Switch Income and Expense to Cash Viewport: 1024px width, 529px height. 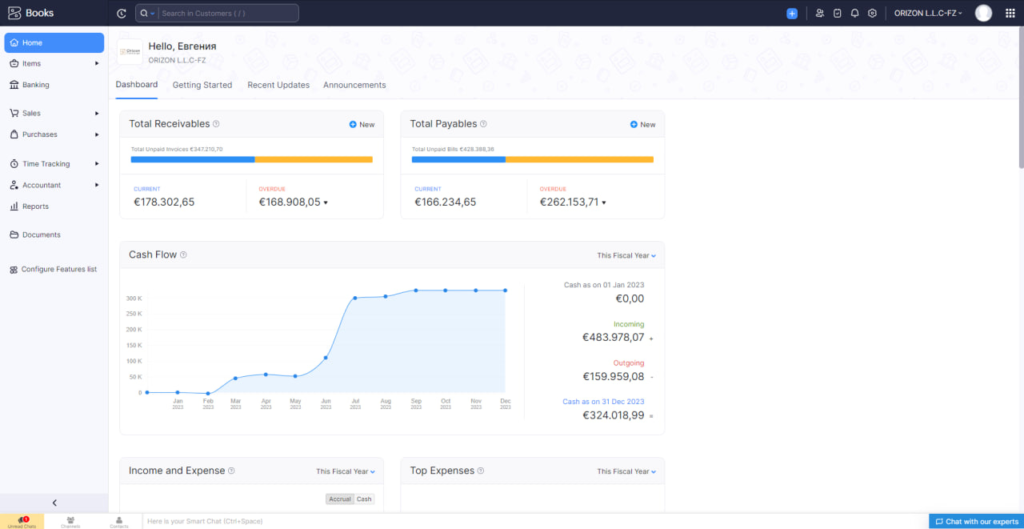click(364, 499)
